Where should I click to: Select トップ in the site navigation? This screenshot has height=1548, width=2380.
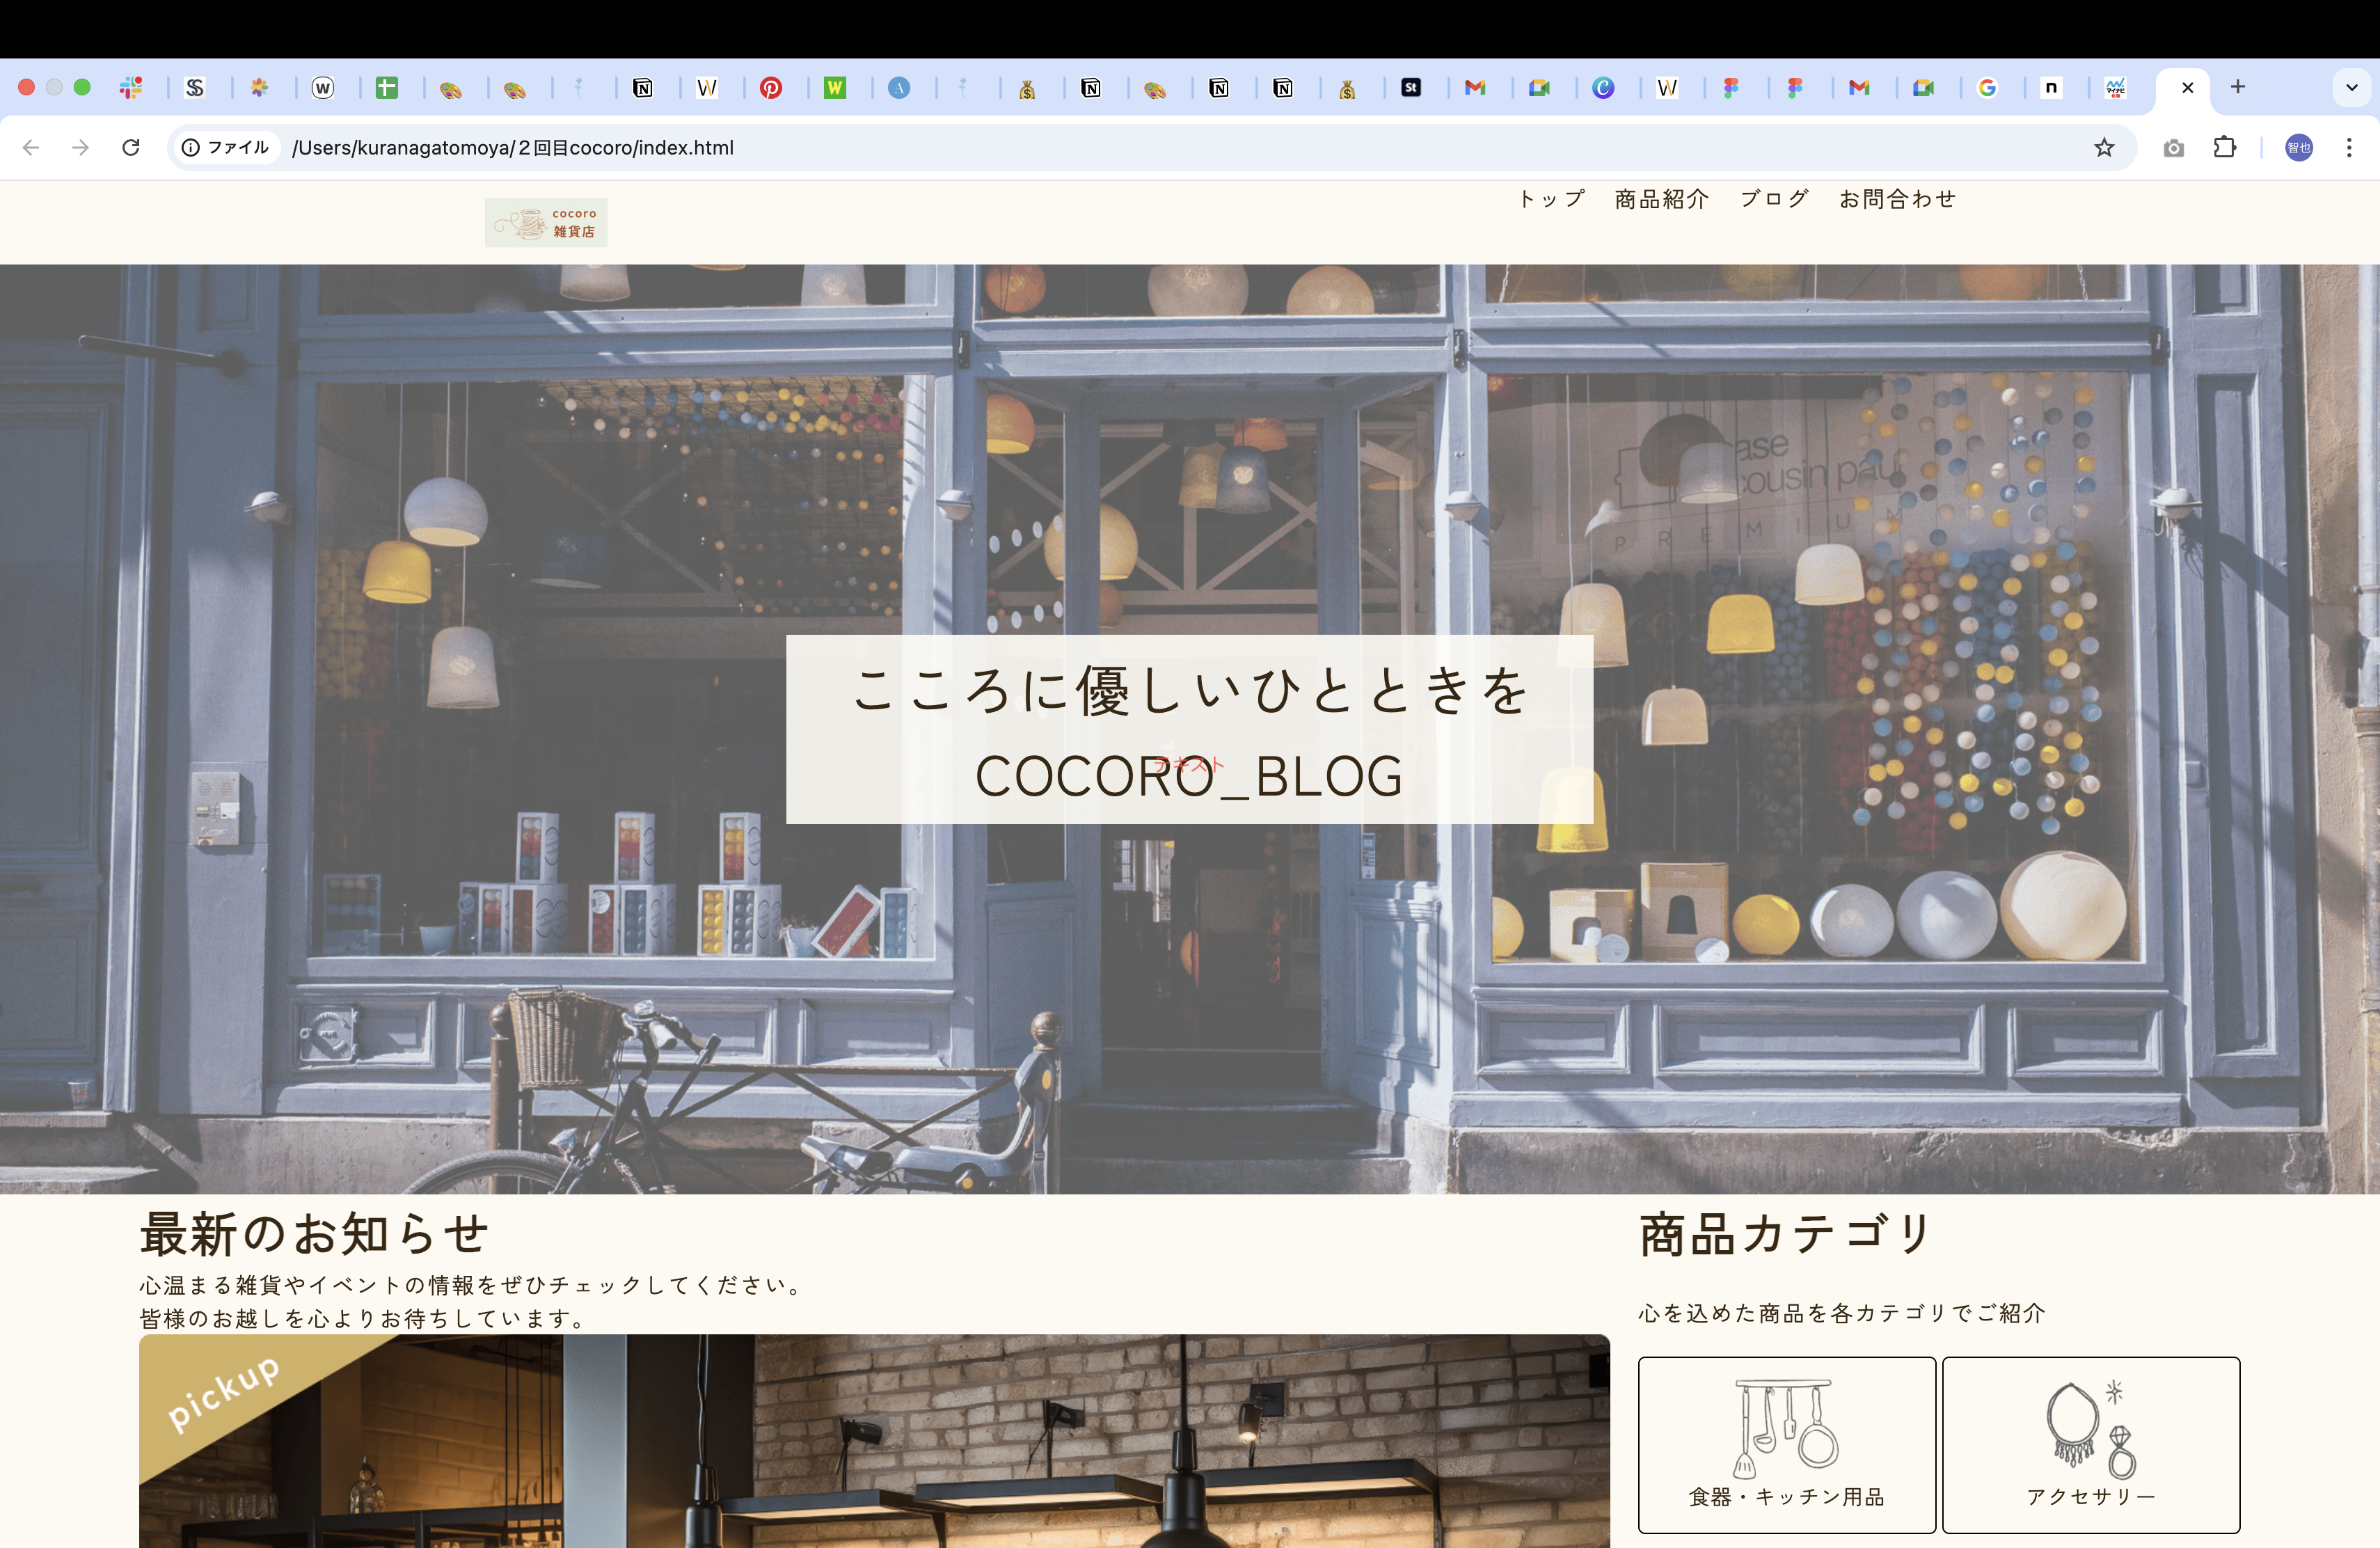tap(1550, 199)
